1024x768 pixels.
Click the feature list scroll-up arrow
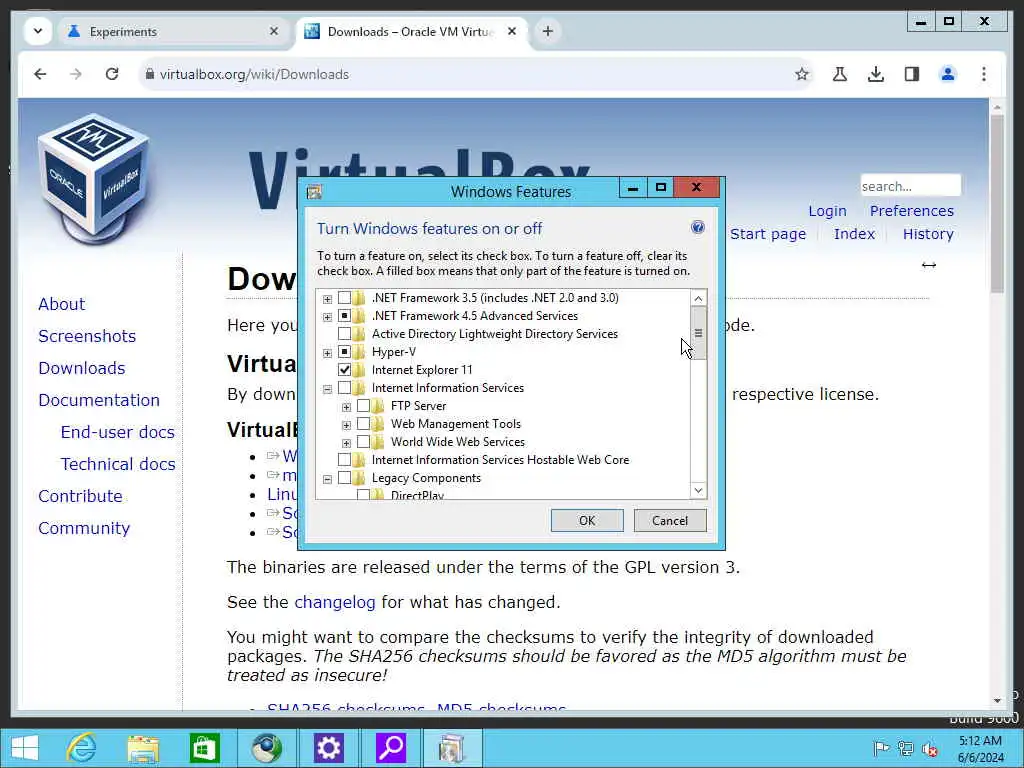click(698, 298)
